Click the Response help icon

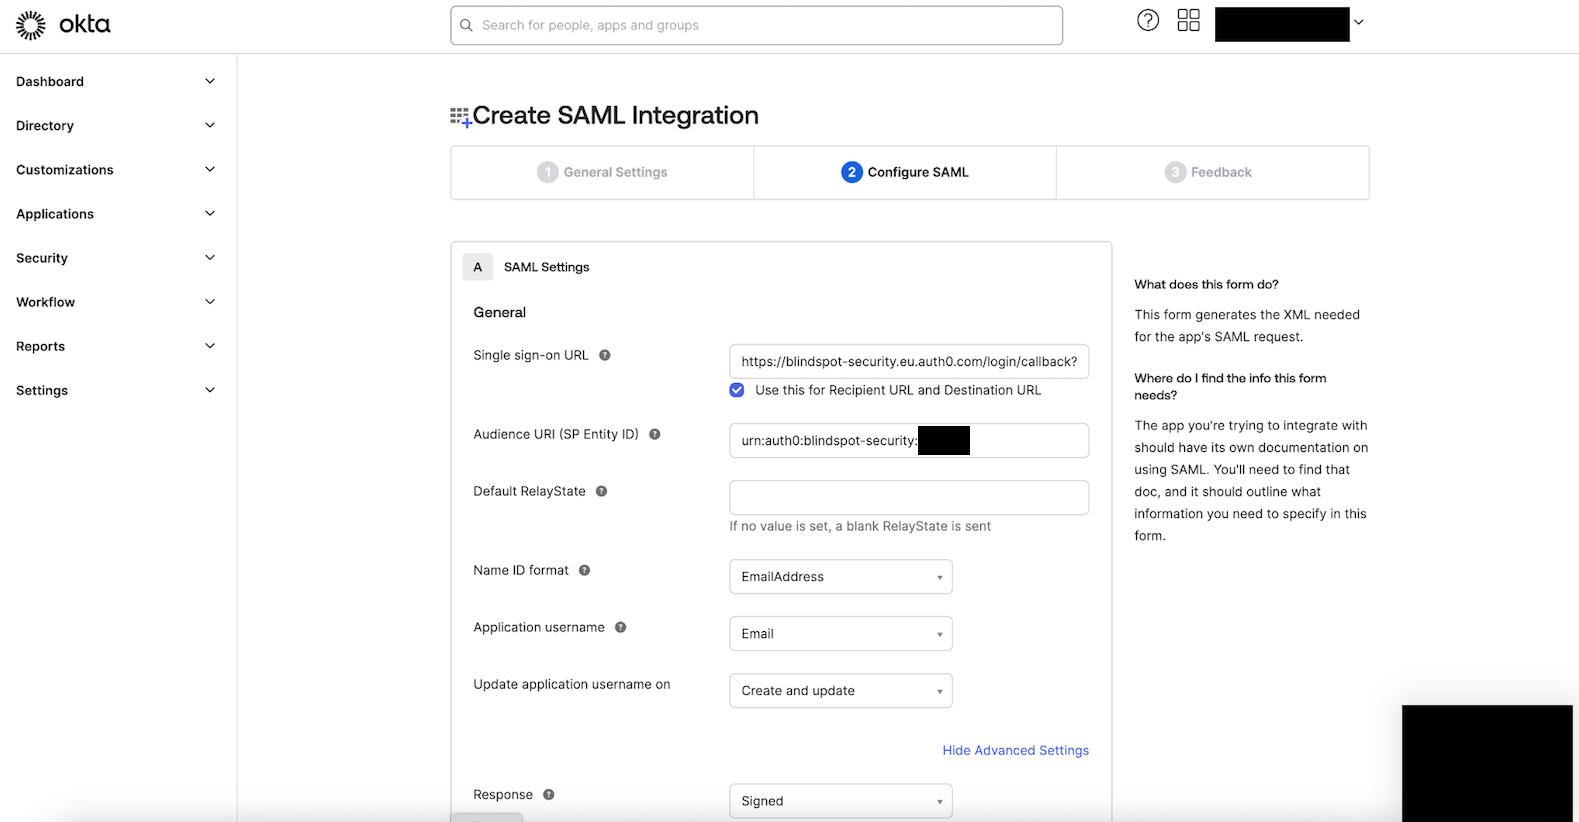549,795
